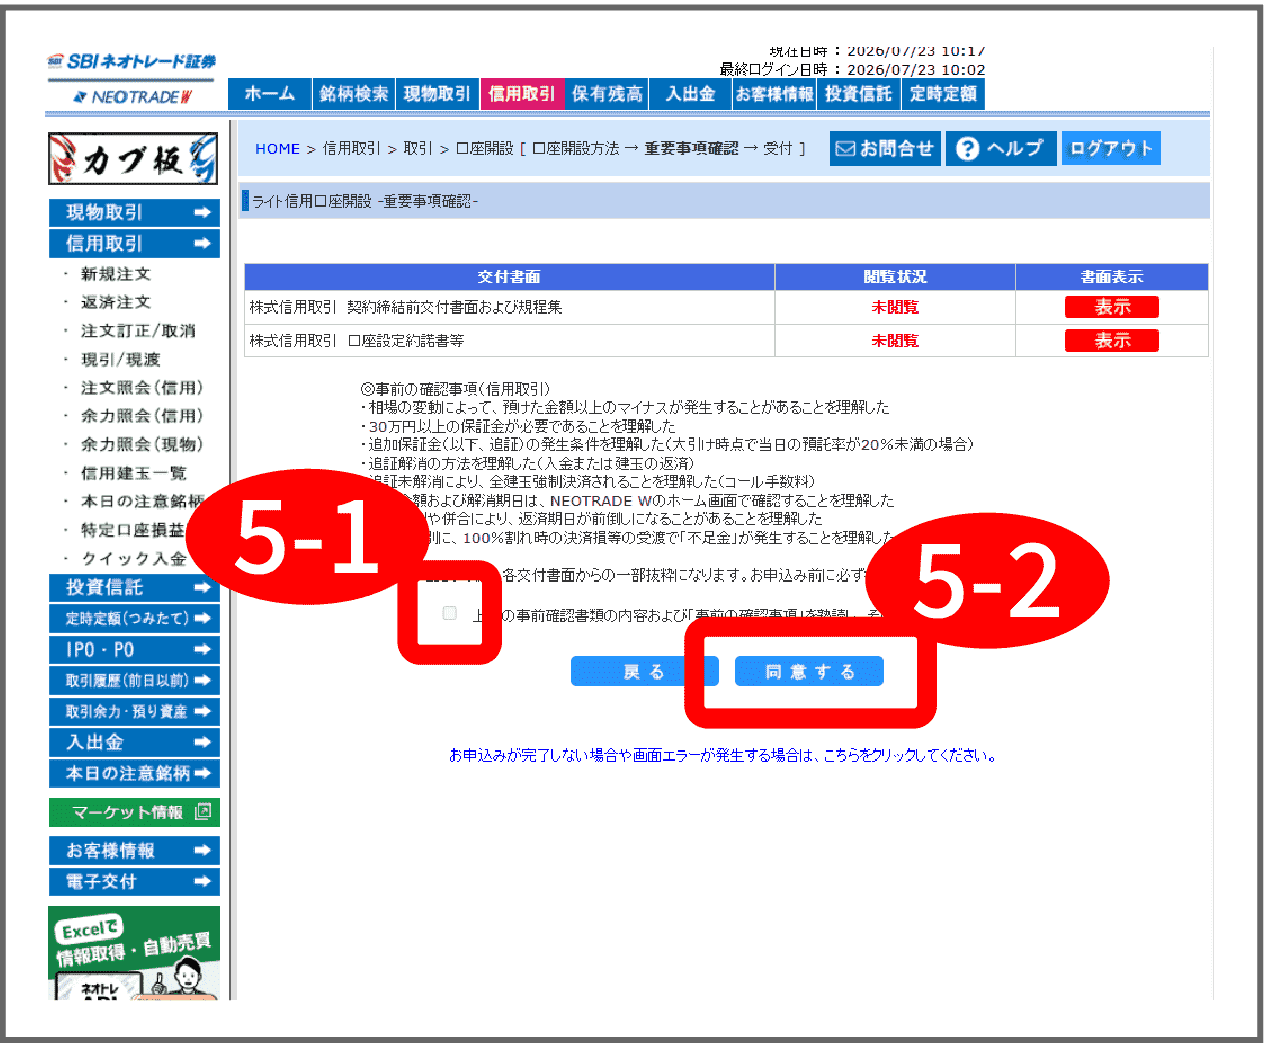Go to 入出金 tab in top menu

[x=691, y=94]
